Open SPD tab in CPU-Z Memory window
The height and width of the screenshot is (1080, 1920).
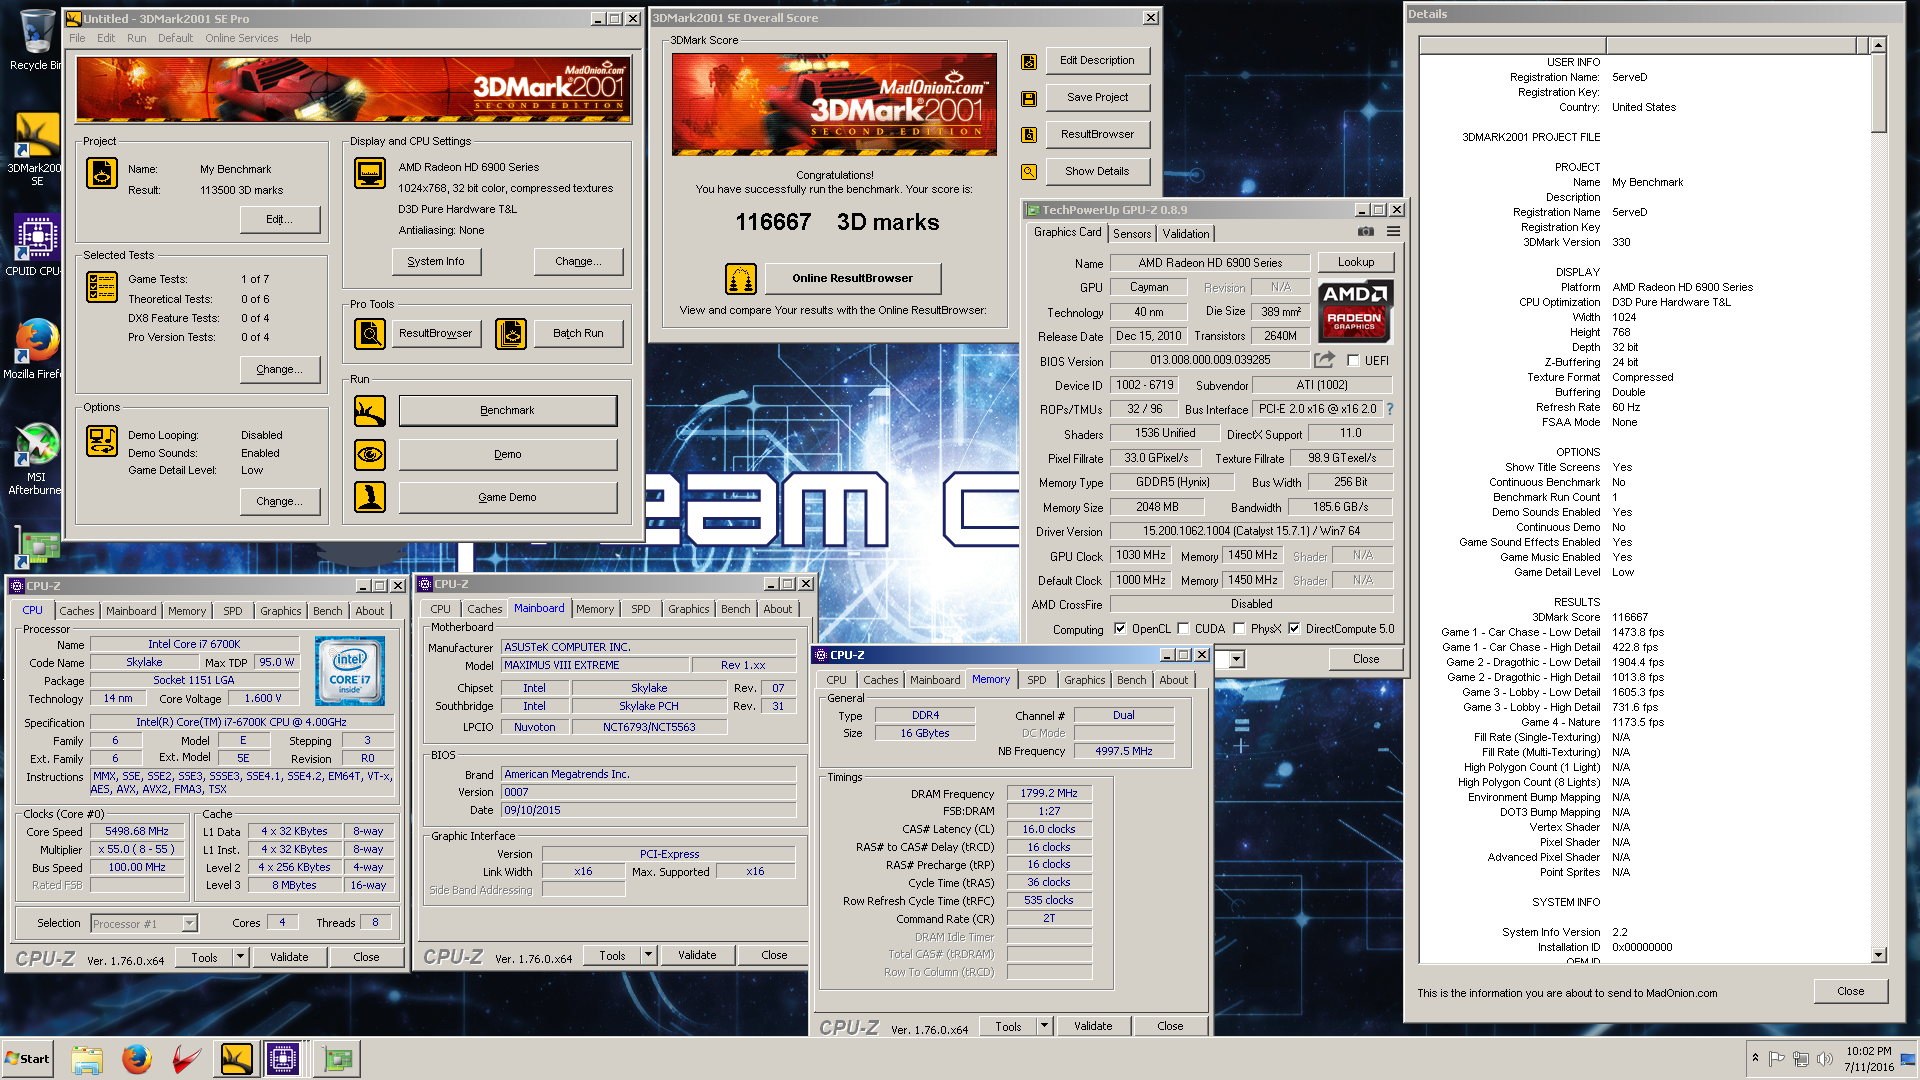pos(1037,680)
